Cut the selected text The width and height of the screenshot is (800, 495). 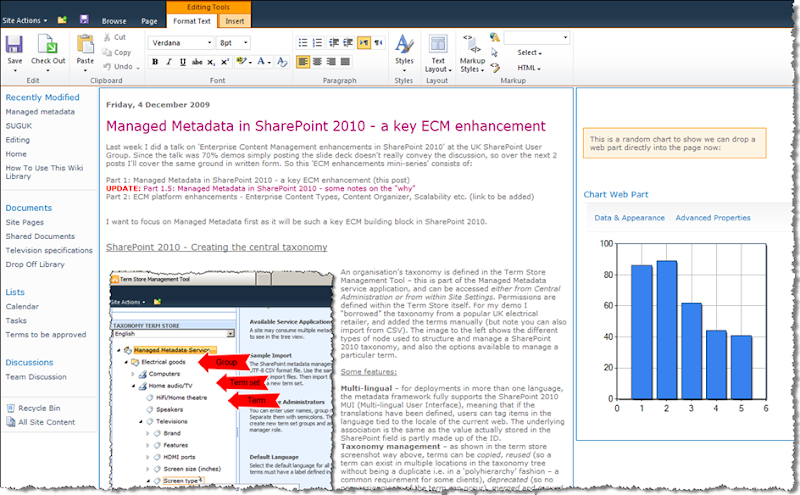115,37
